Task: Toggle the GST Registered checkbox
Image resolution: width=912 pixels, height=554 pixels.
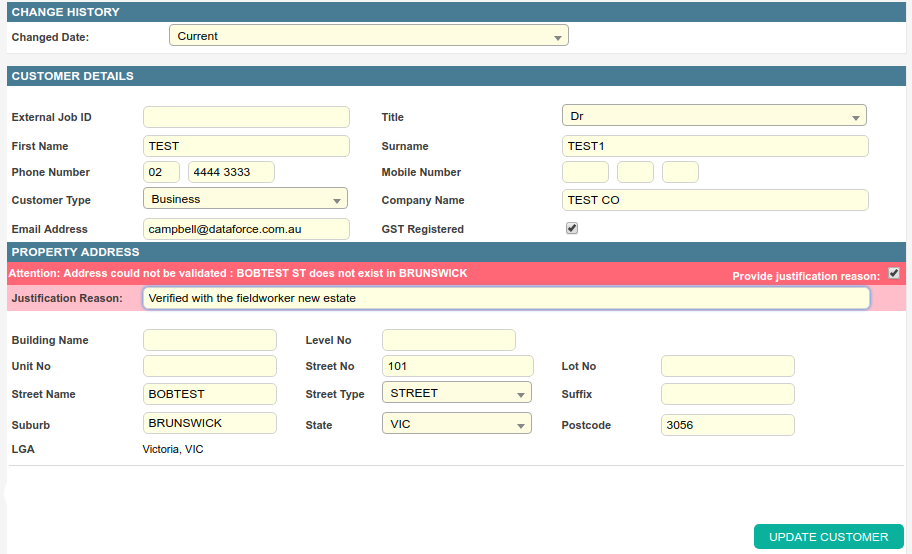Action: point(572,228)
